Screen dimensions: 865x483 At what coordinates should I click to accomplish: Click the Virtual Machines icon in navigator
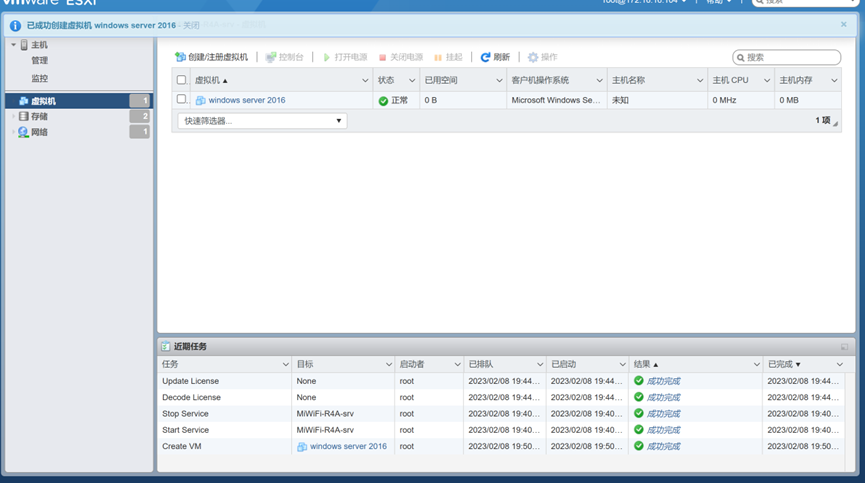click(x=23, y=101)
